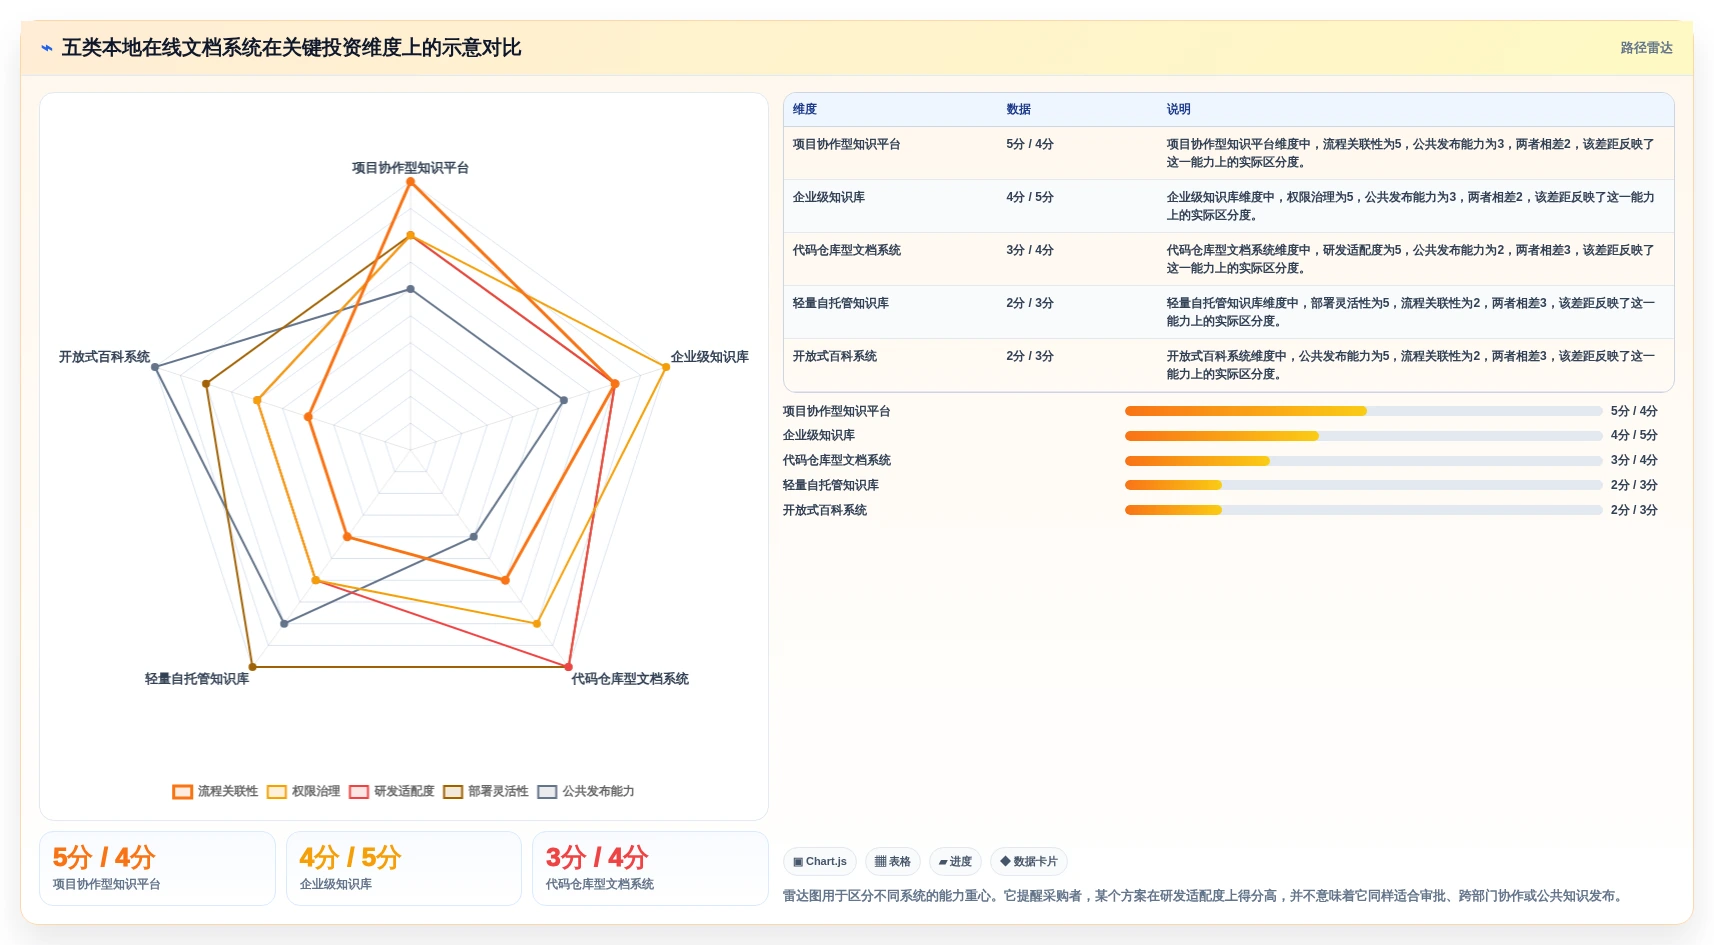Click the yellow point at 企业级知识库 vertex
The height and width of the screenshot is (945, 1714).
click(x=666, y=367)
